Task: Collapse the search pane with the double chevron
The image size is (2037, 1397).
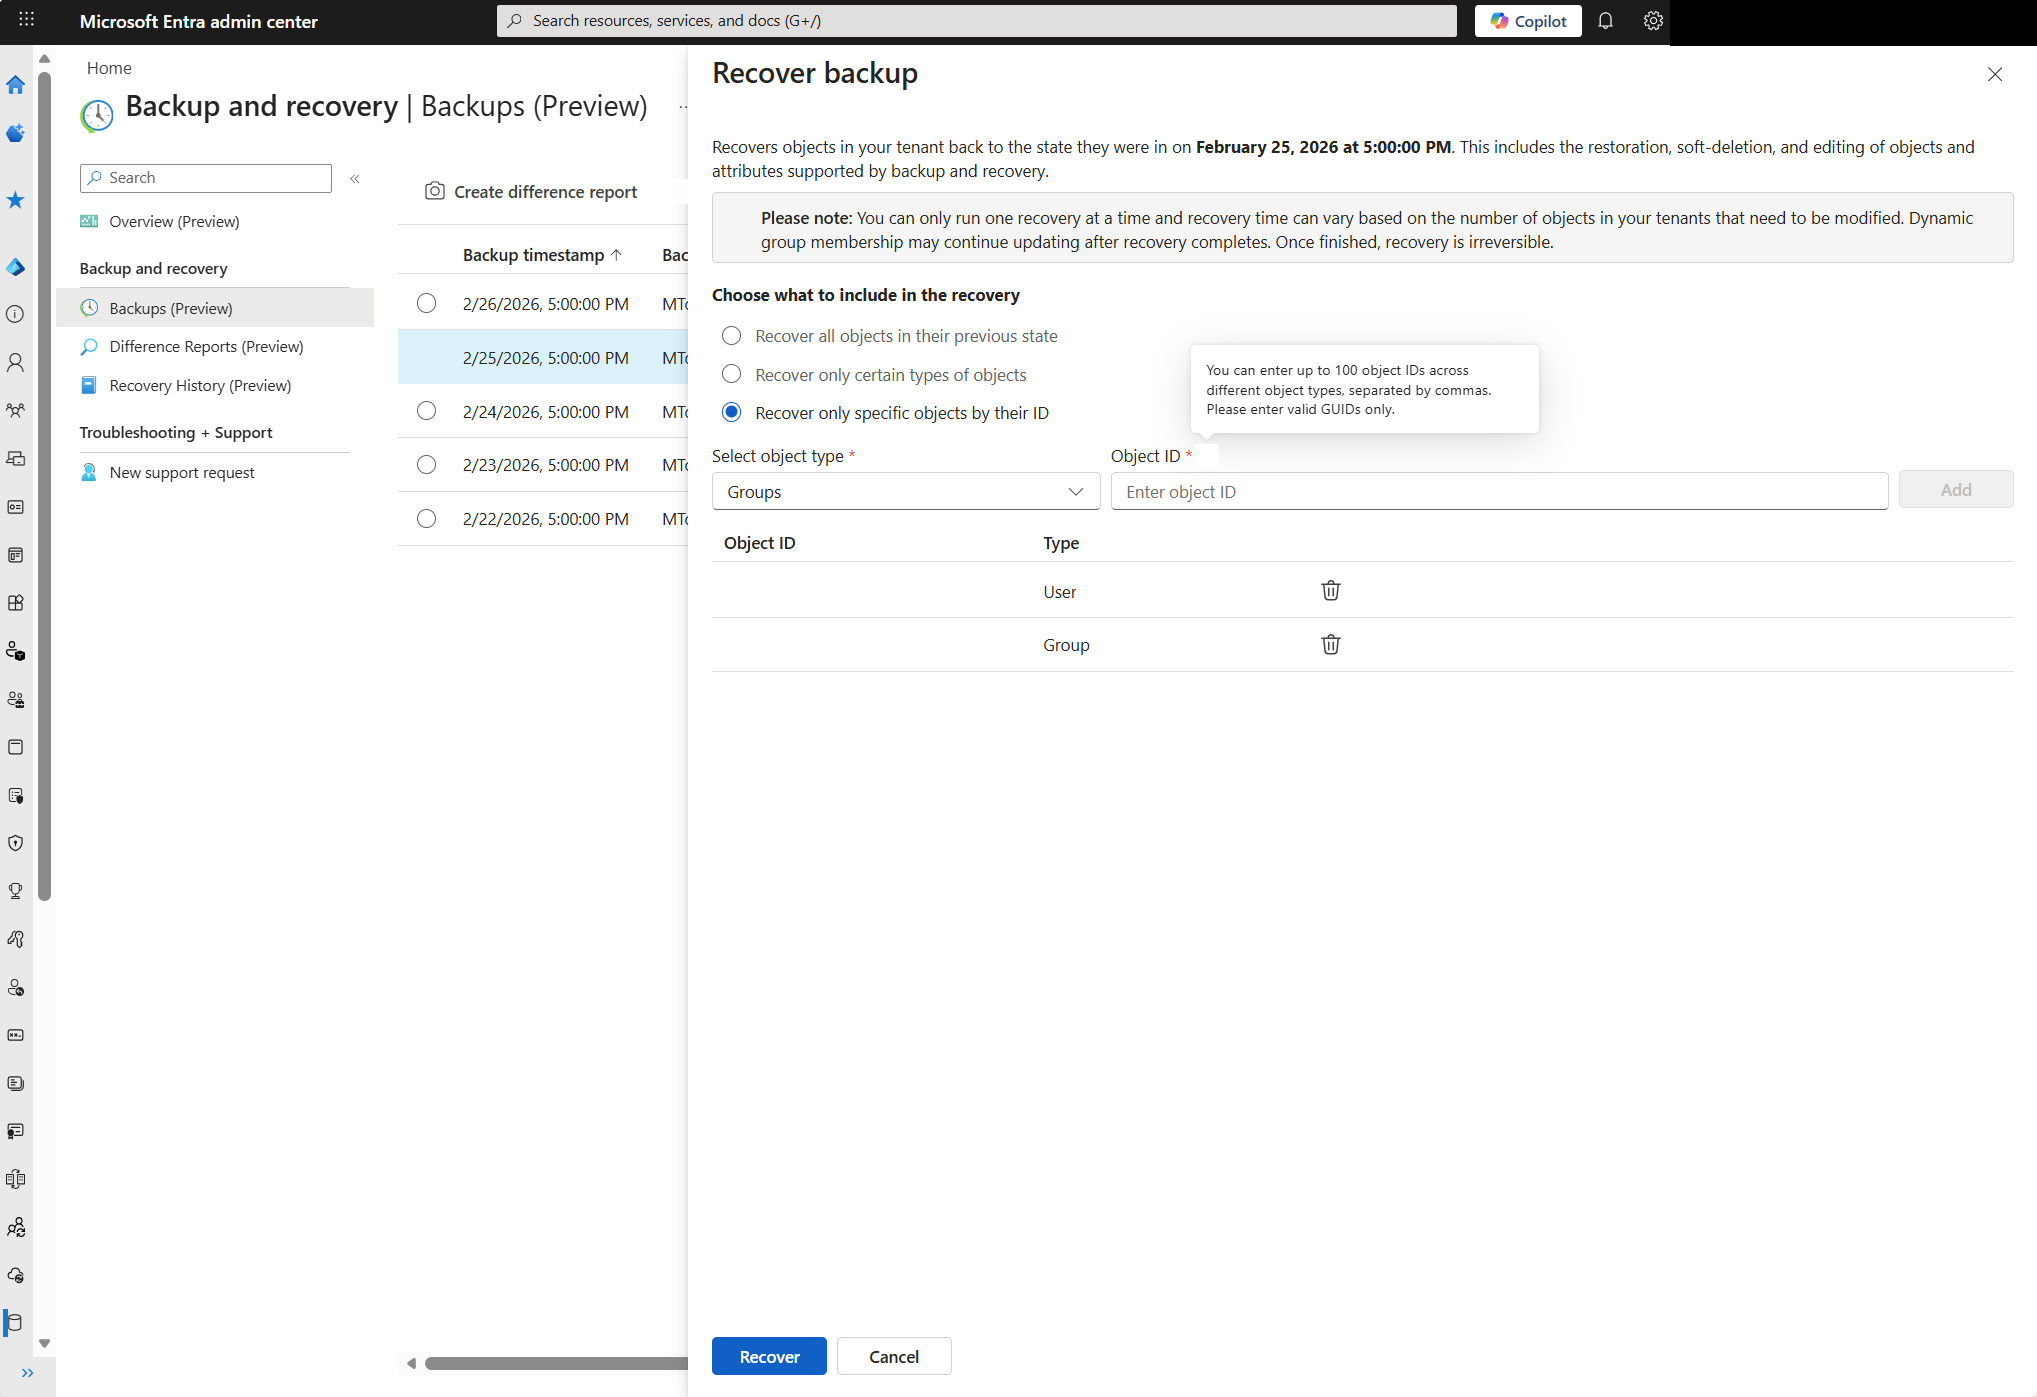Action: coord(355,178)
